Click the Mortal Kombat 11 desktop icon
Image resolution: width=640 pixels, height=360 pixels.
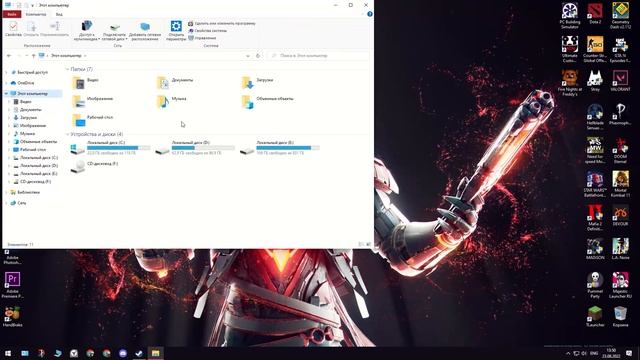pos(620,184)
